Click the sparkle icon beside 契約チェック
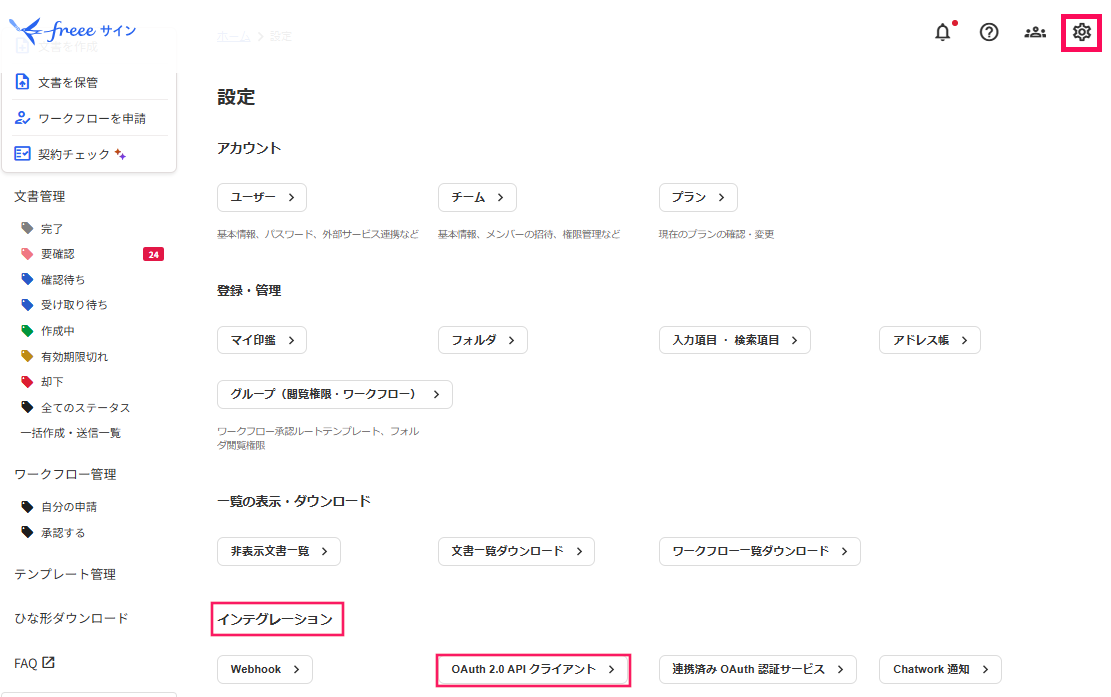1111x697 pixels. 120,154
